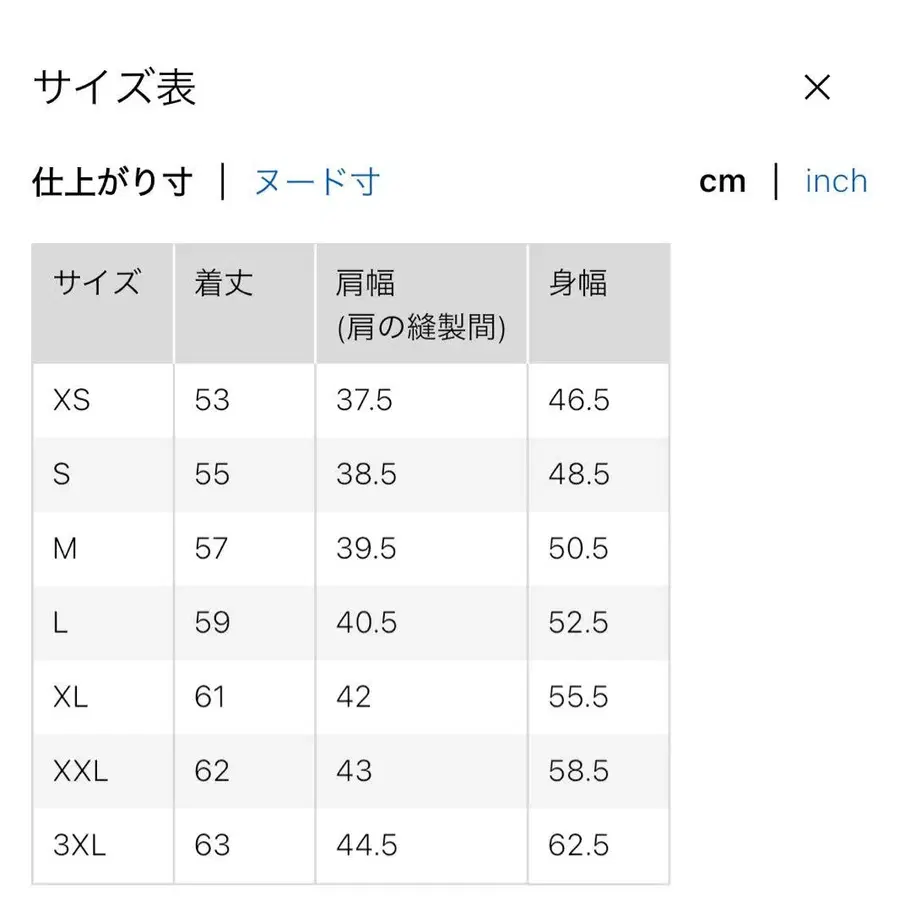The height and width of the screenshot is (900, 900).
Task: Close the サイズ表 size chart dialog
Action: click(817, 88)
